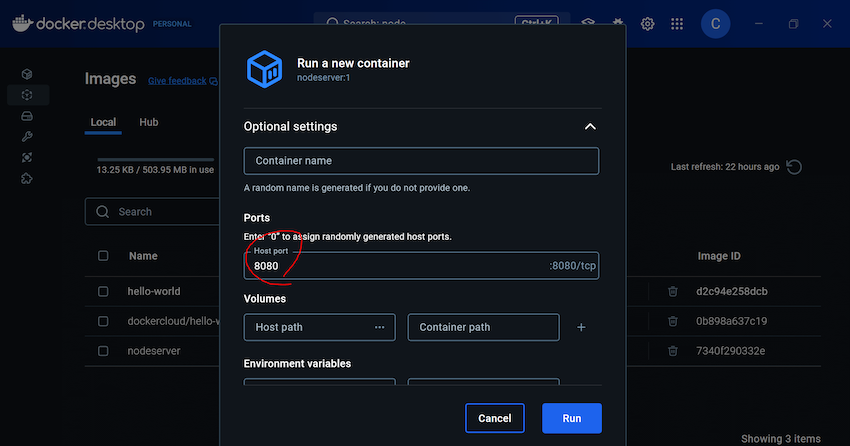Click the disk usage bar above 13.25 KB
Image resolution: width=850 pixels, height=446 pixels.
coord(156,159)
